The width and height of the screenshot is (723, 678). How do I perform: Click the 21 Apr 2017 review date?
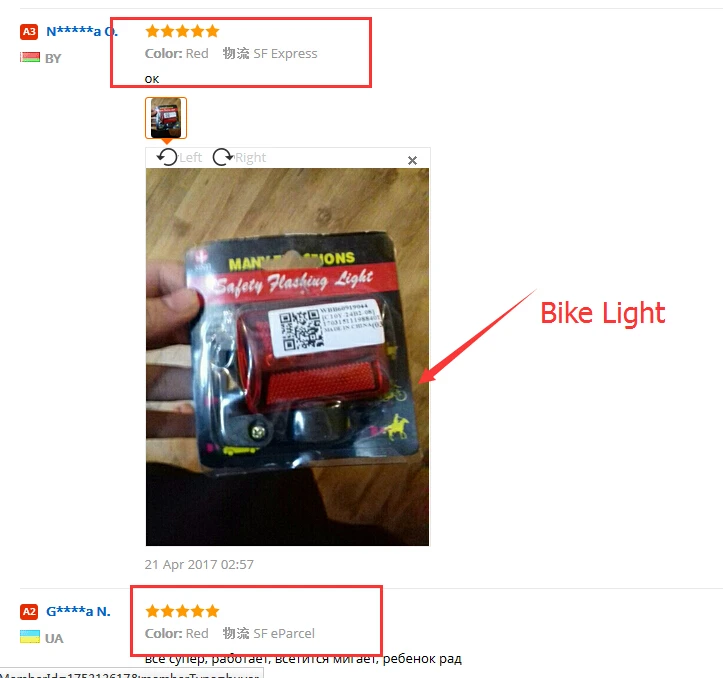pos(199,565)
